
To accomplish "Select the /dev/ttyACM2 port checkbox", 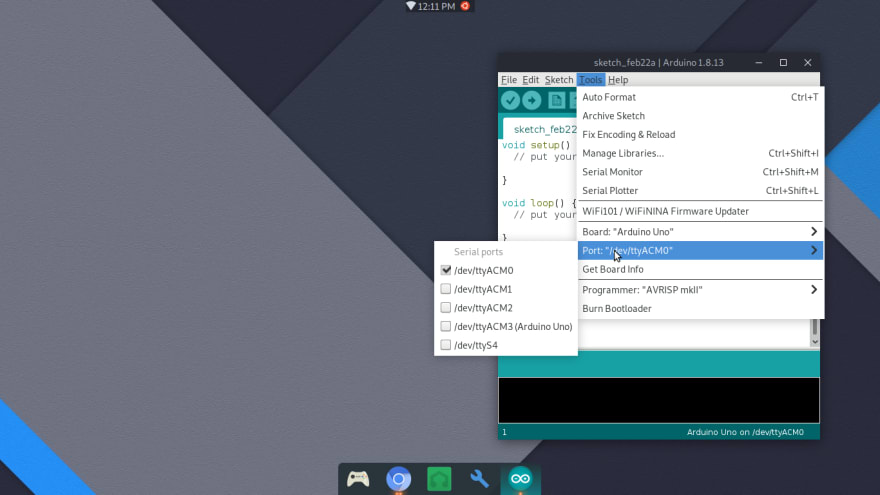I will (x=446, y=308).
